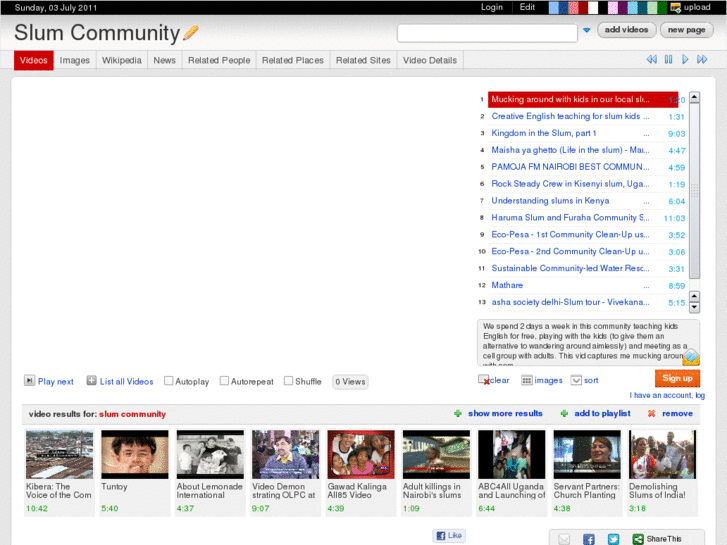
Task: Pick the dark green theme swatch
Action: pyautogui.click(x=662, y=7)
